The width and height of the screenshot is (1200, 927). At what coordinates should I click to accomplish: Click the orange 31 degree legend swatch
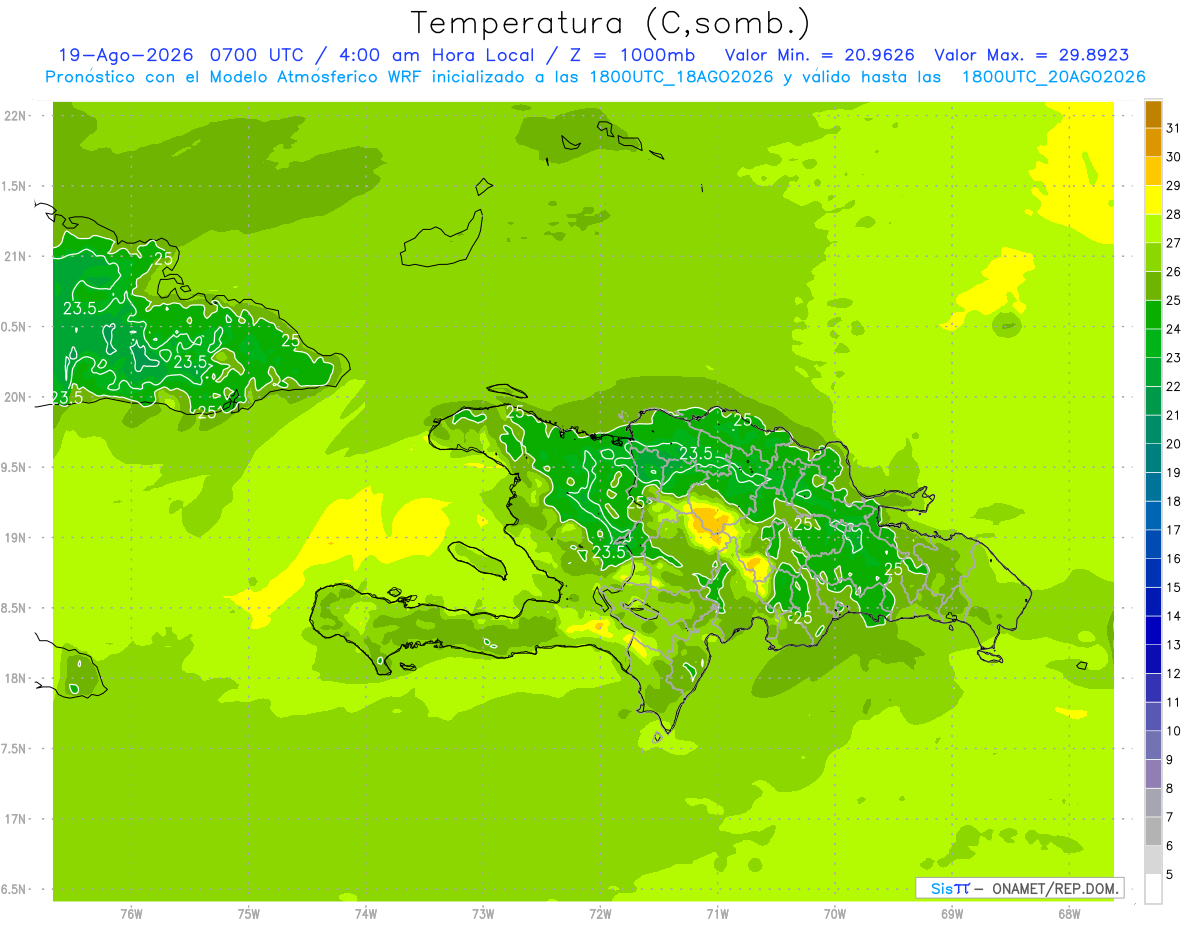[x=1153, y=115]
